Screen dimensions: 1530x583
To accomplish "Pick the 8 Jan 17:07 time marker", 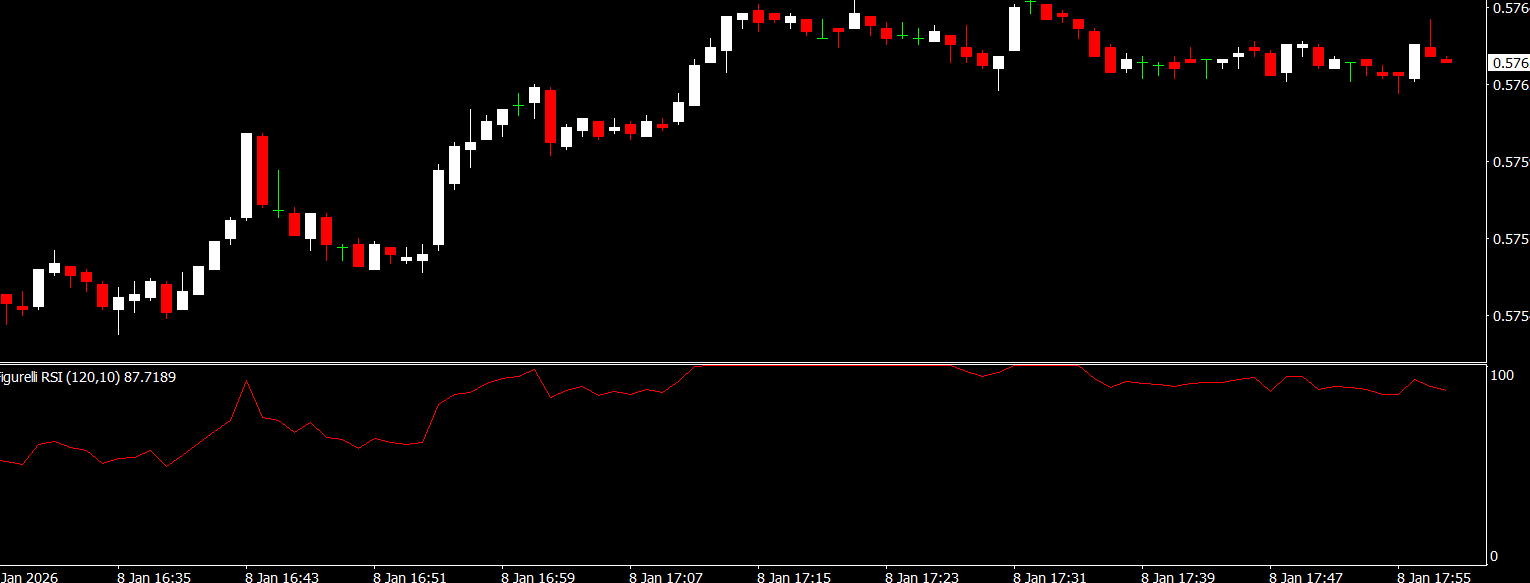I will point(665,577).
